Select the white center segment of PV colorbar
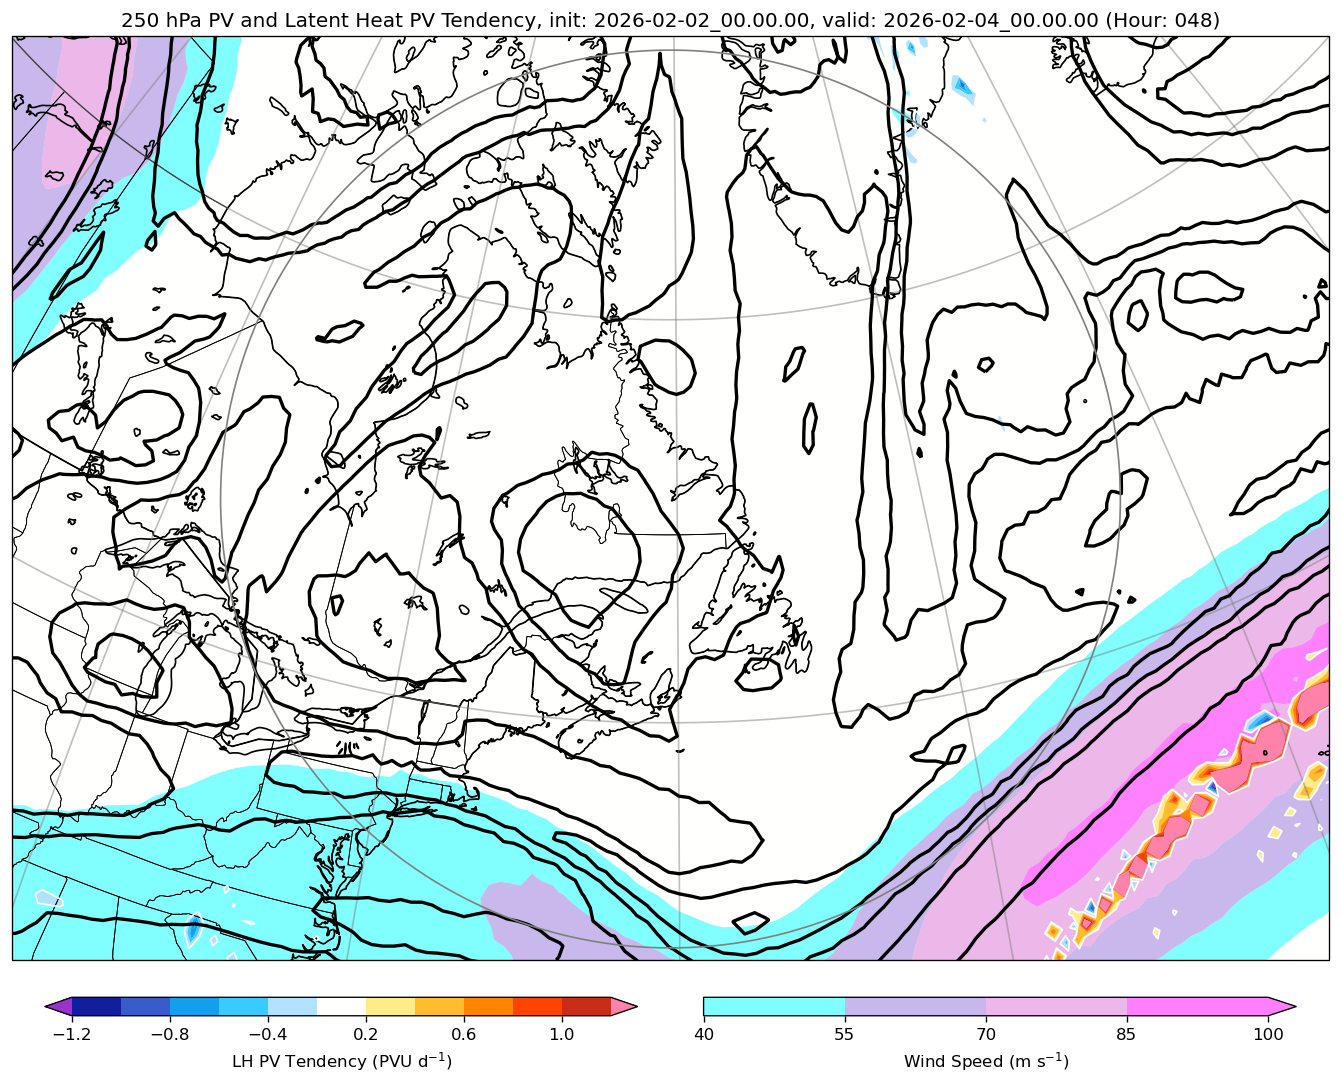The image size is (1341, 1084). 341,1006
